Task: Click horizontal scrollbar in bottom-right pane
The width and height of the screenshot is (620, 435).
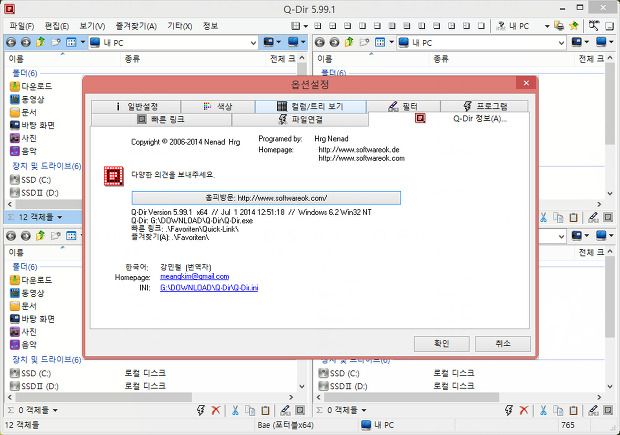Action: pos(411,397)
